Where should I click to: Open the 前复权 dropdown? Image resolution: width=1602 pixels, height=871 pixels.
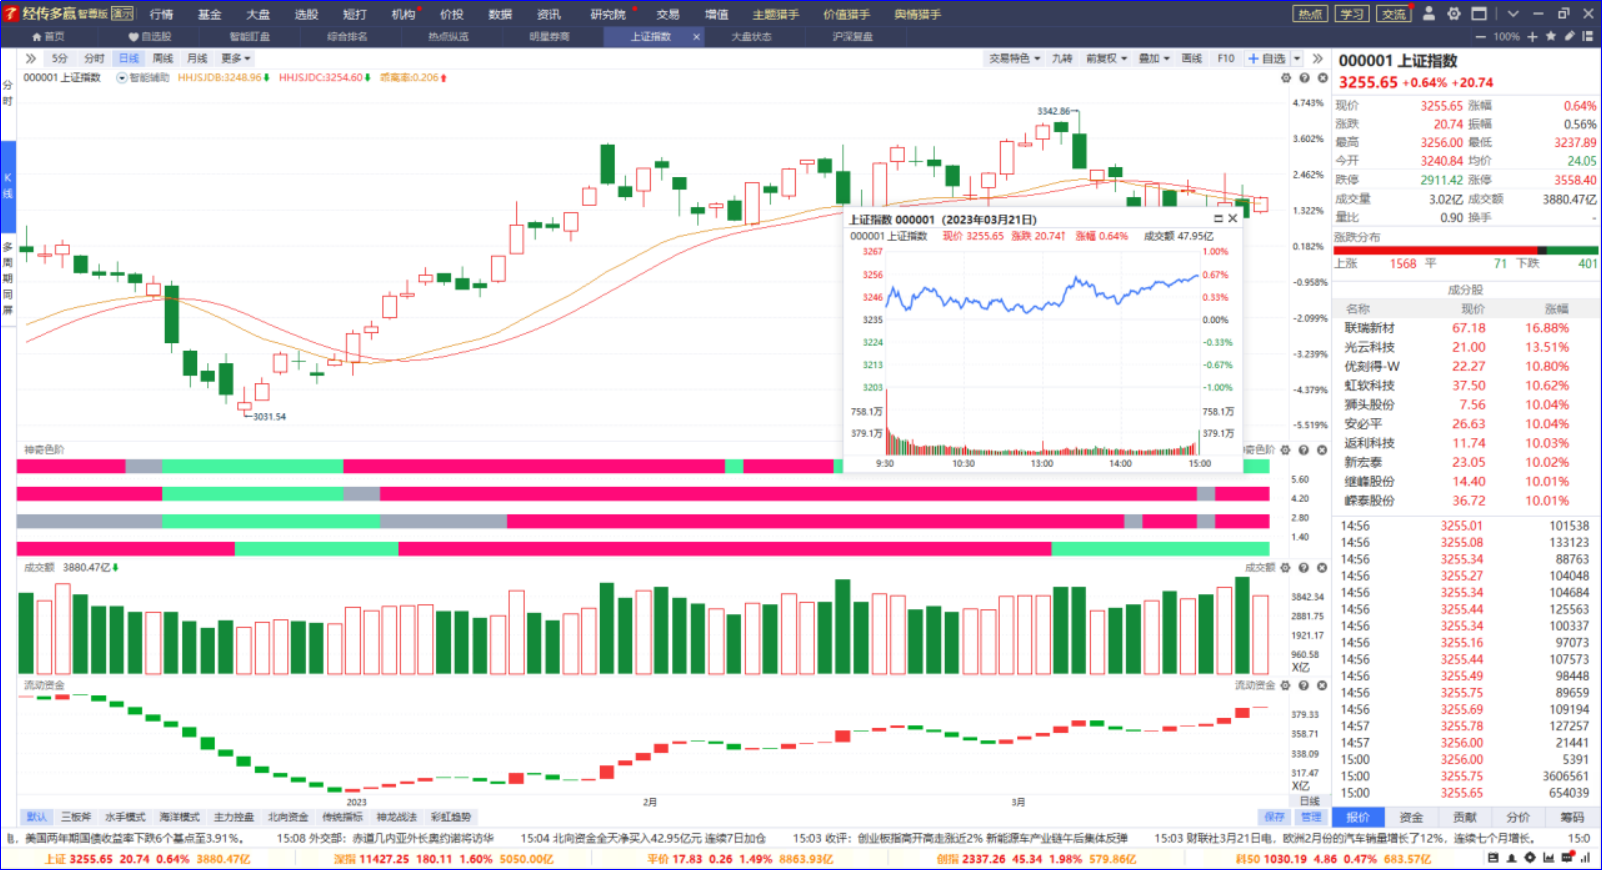pos(1106,59)
